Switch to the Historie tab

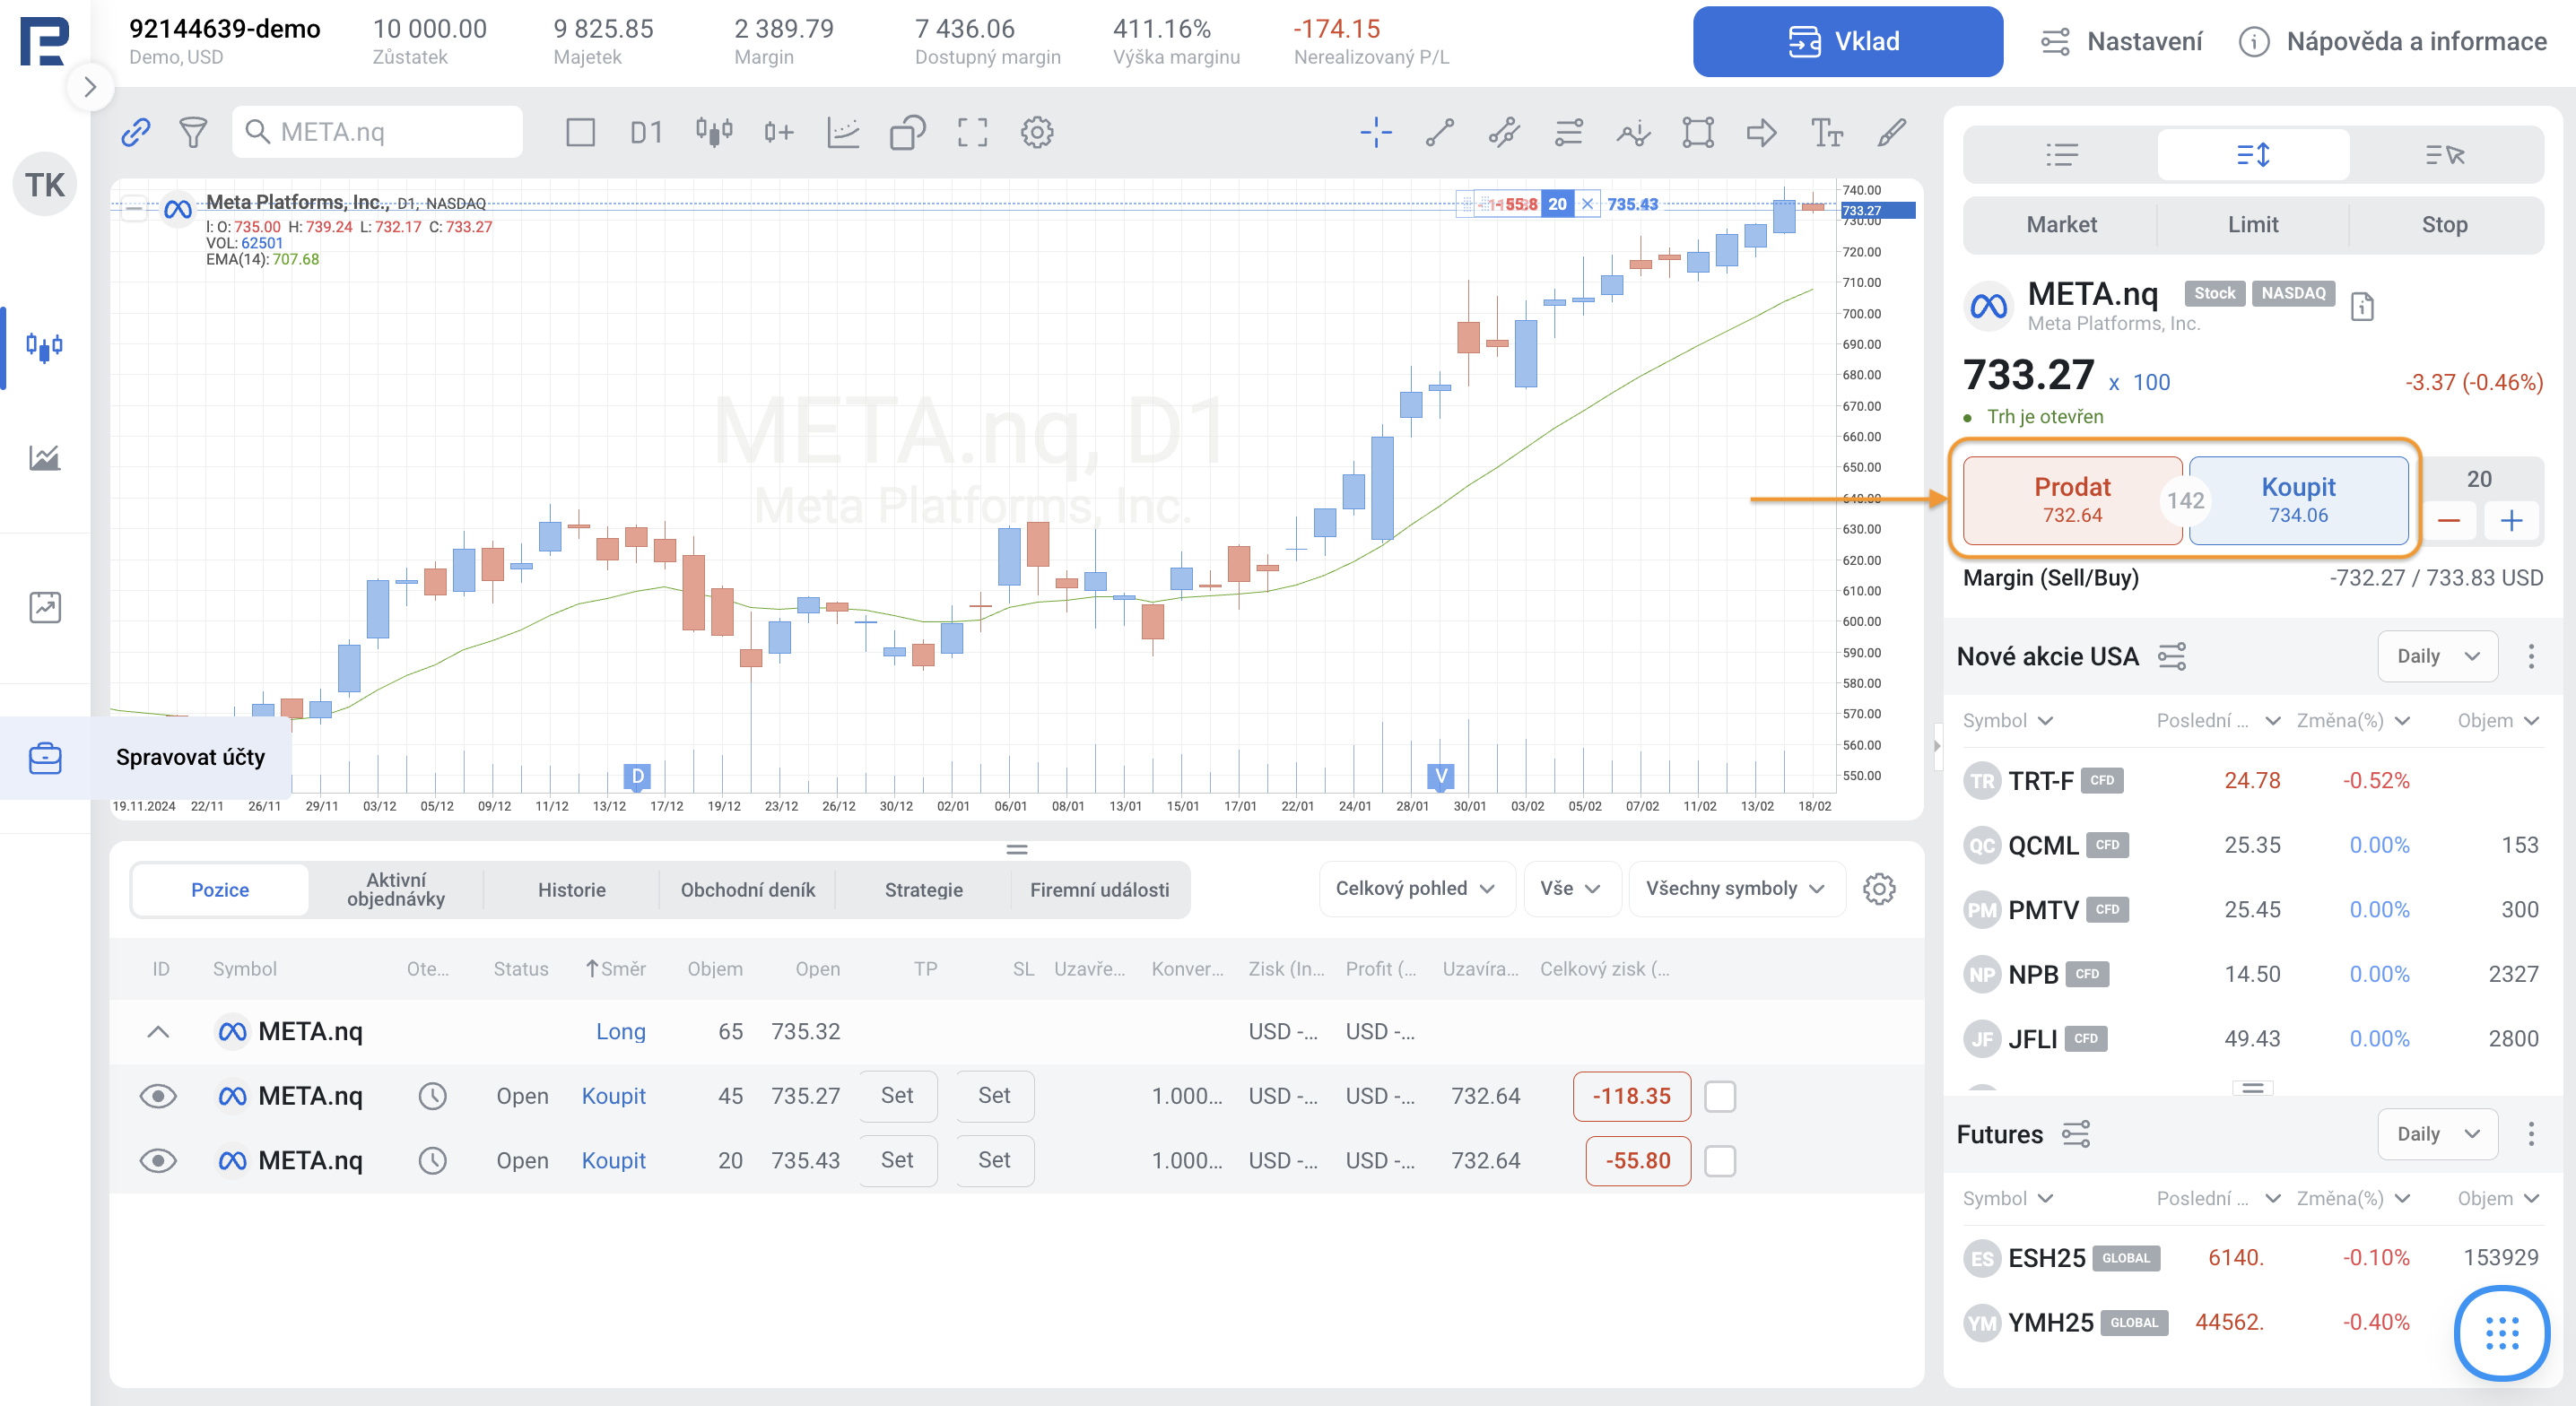(571, 890)
